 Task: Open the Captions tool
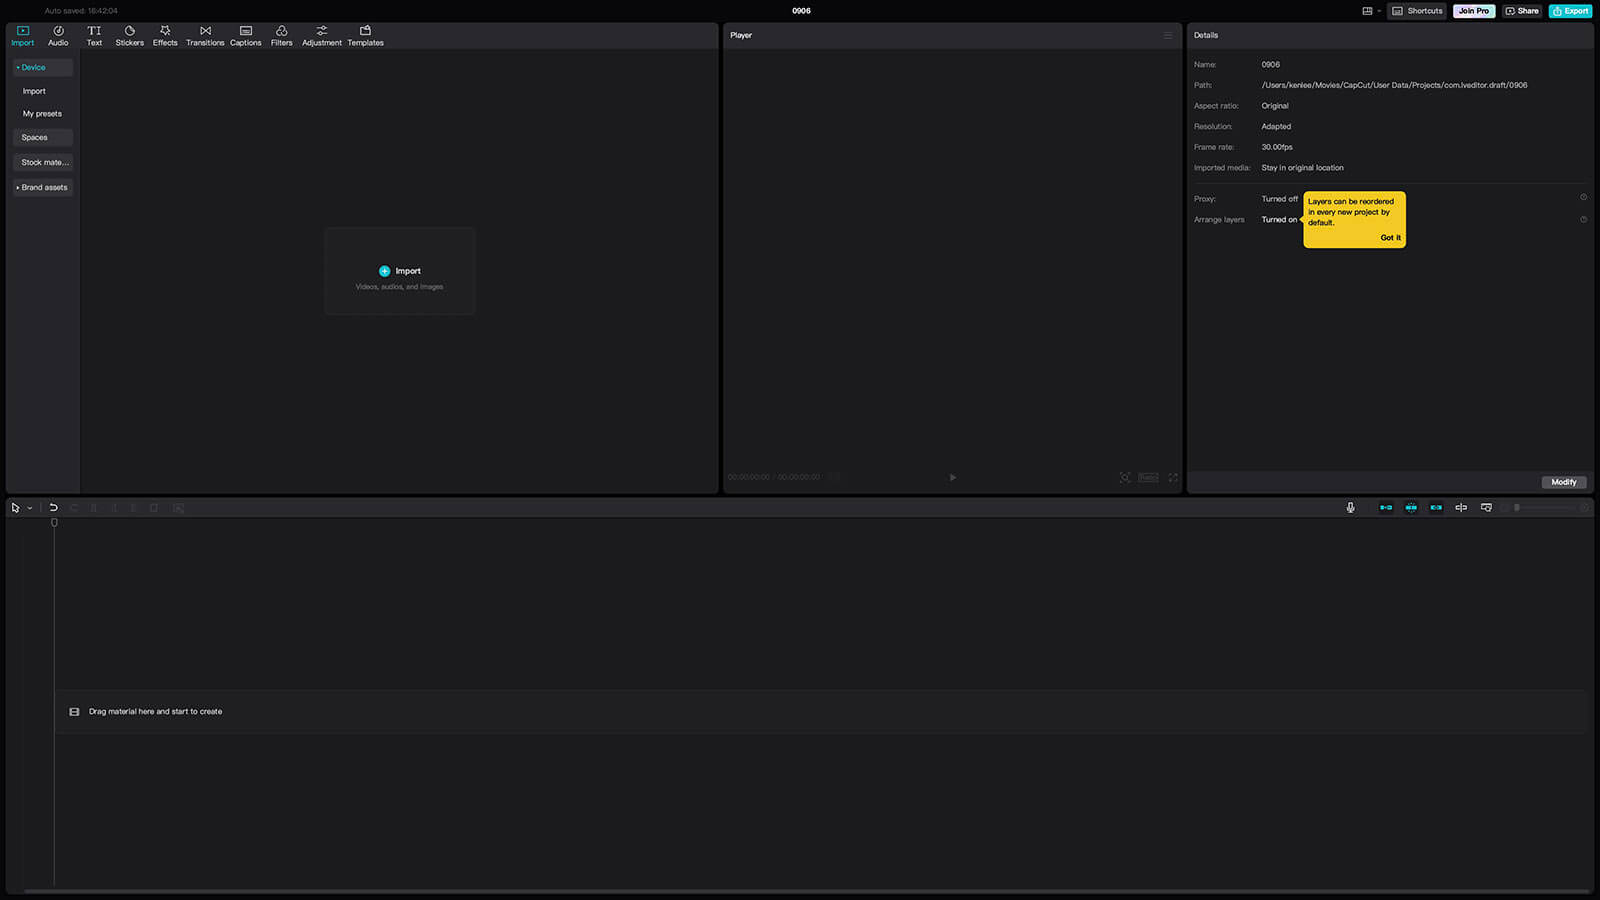(x=245, y=35)
